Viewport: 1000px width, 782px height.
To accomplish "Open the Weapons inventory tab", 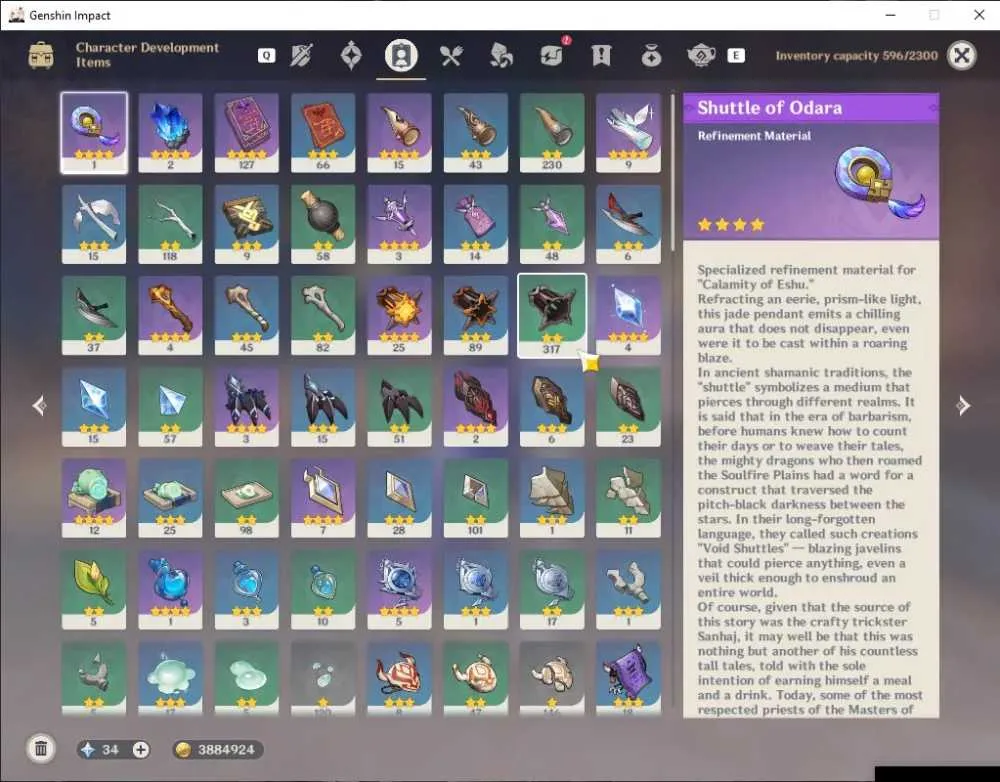I will 301,56.
